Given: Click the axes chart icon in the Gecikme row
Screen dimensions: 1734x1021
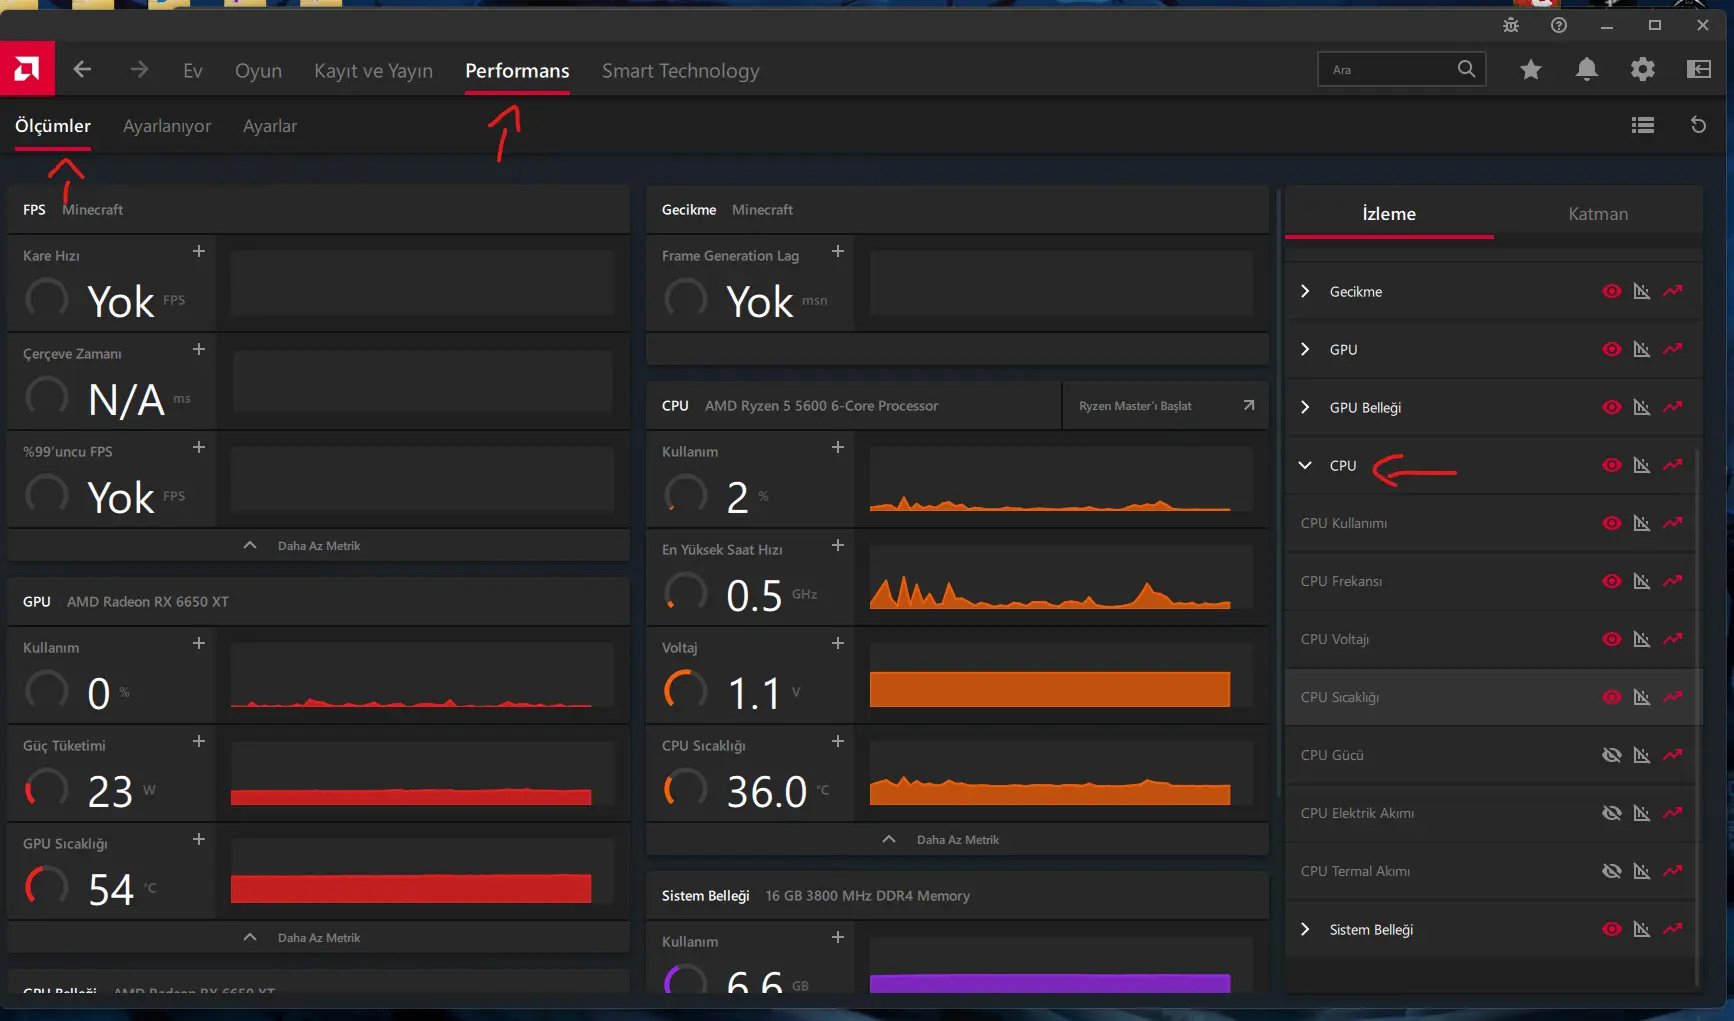Looking at the screenshot, I should click(x=1642, y=291).
